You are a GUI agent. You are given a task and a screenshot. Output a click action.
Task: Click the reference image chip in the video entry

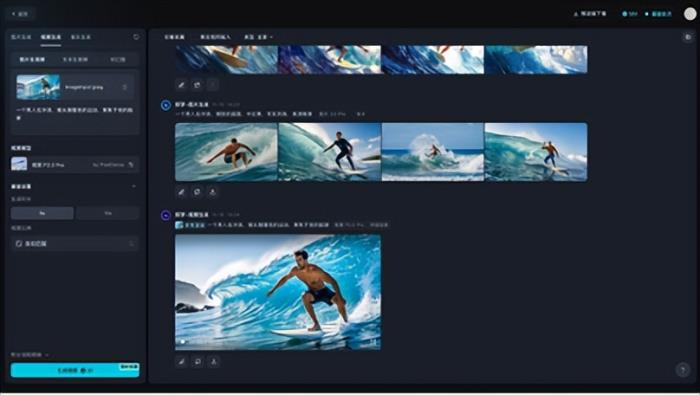pos(190,225)
